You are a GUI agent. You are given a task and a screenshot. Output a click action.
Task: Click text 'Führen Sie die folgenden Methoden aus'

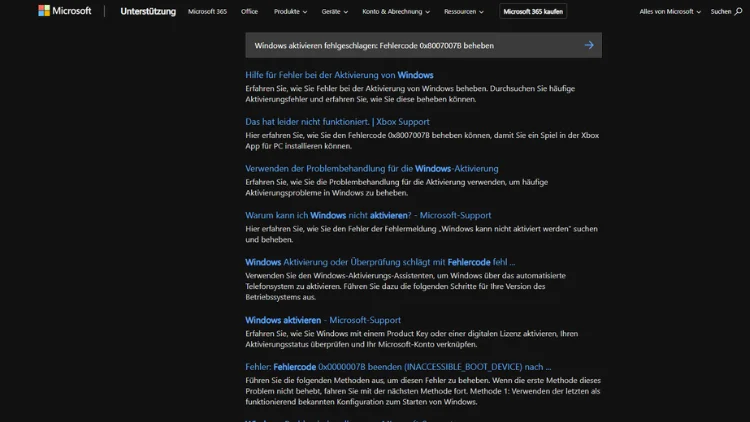[423, 391]
